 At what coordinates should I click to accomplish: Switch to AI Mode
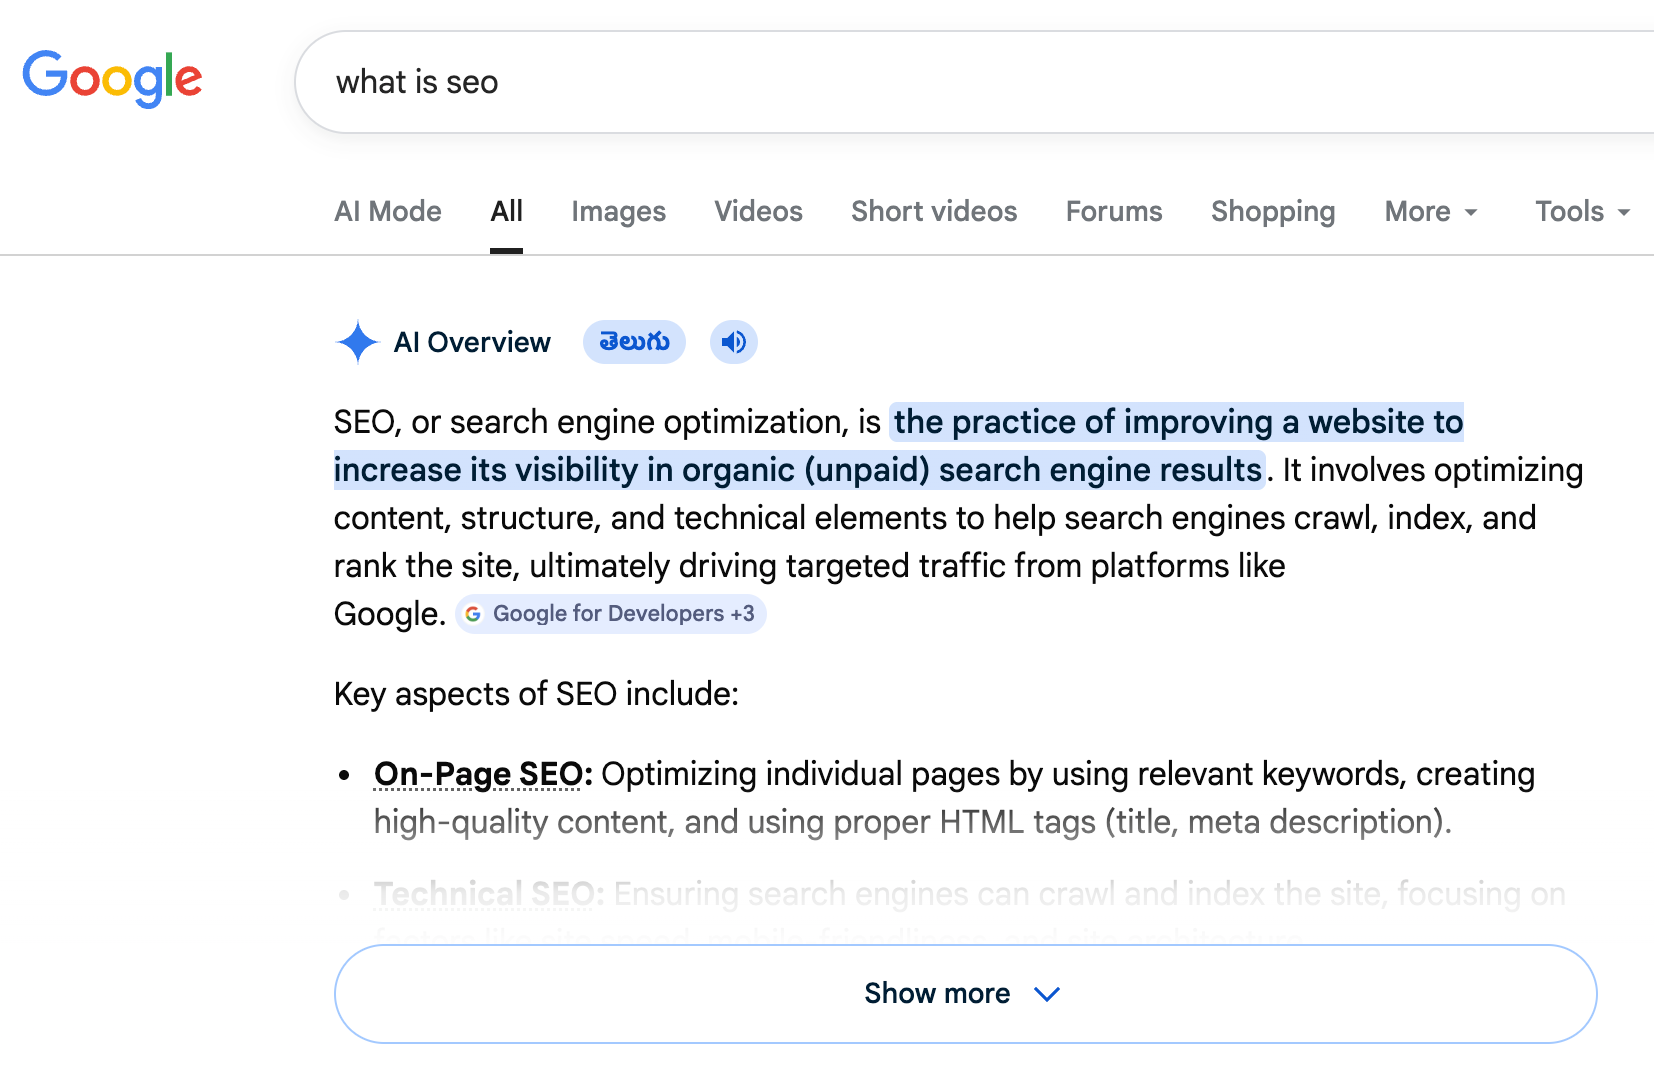387,211
